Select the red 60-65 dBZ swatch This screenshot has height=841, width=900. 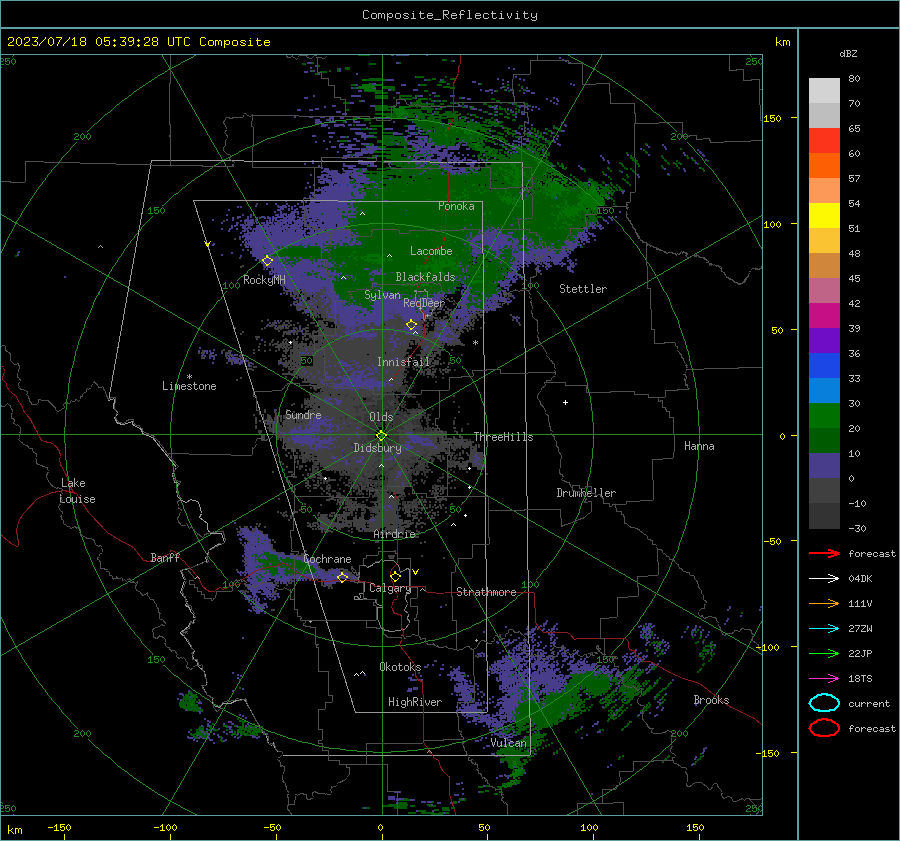click(x=824, y=141)
